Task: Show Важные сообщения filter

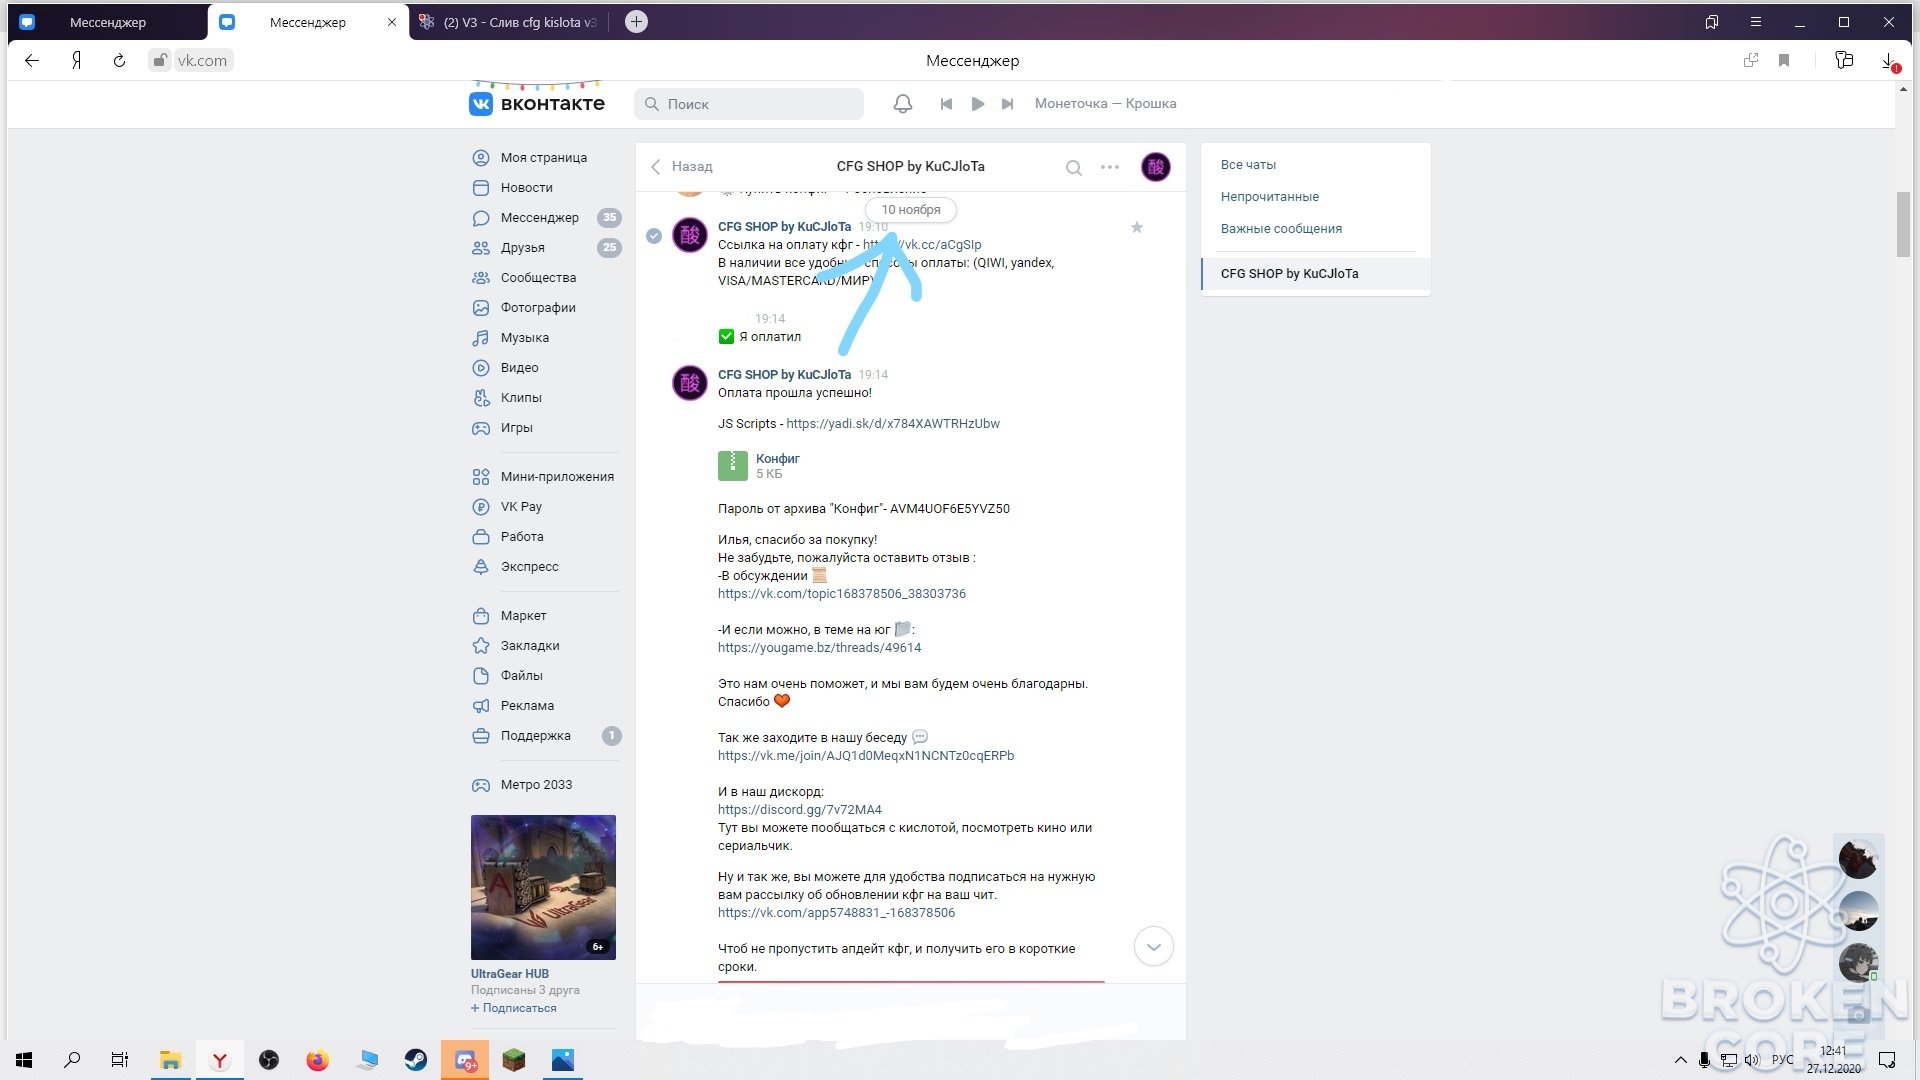Action: (x=1281, y=229)
